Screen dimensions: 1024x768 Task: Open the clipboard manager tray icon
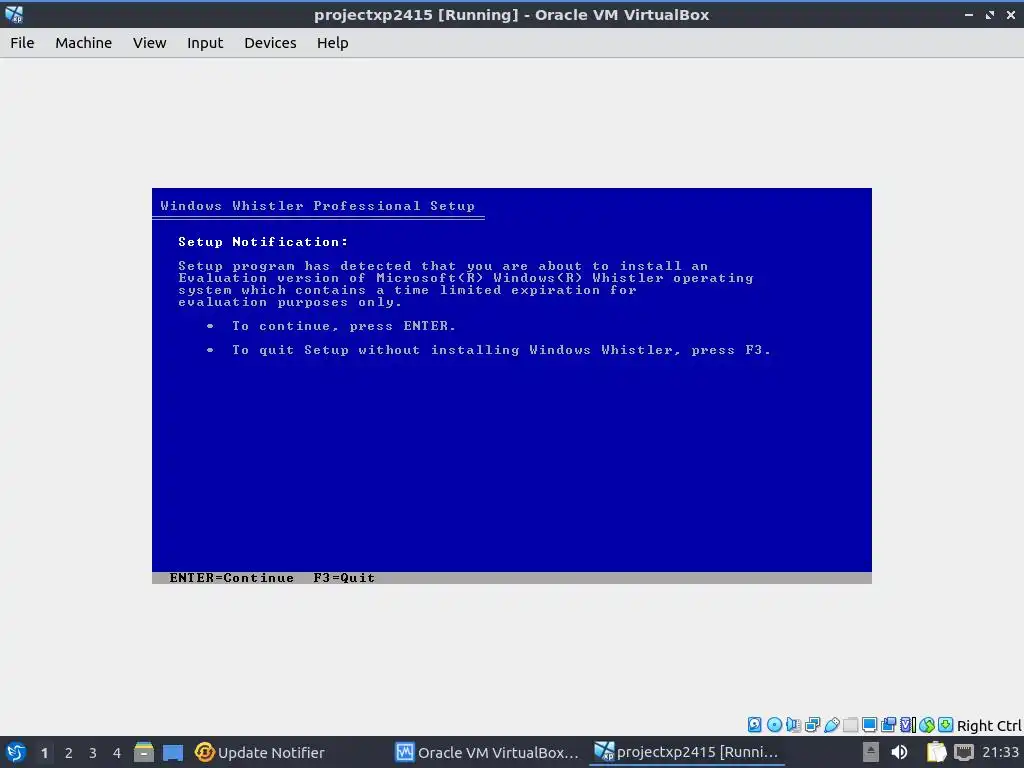(936, 752)
